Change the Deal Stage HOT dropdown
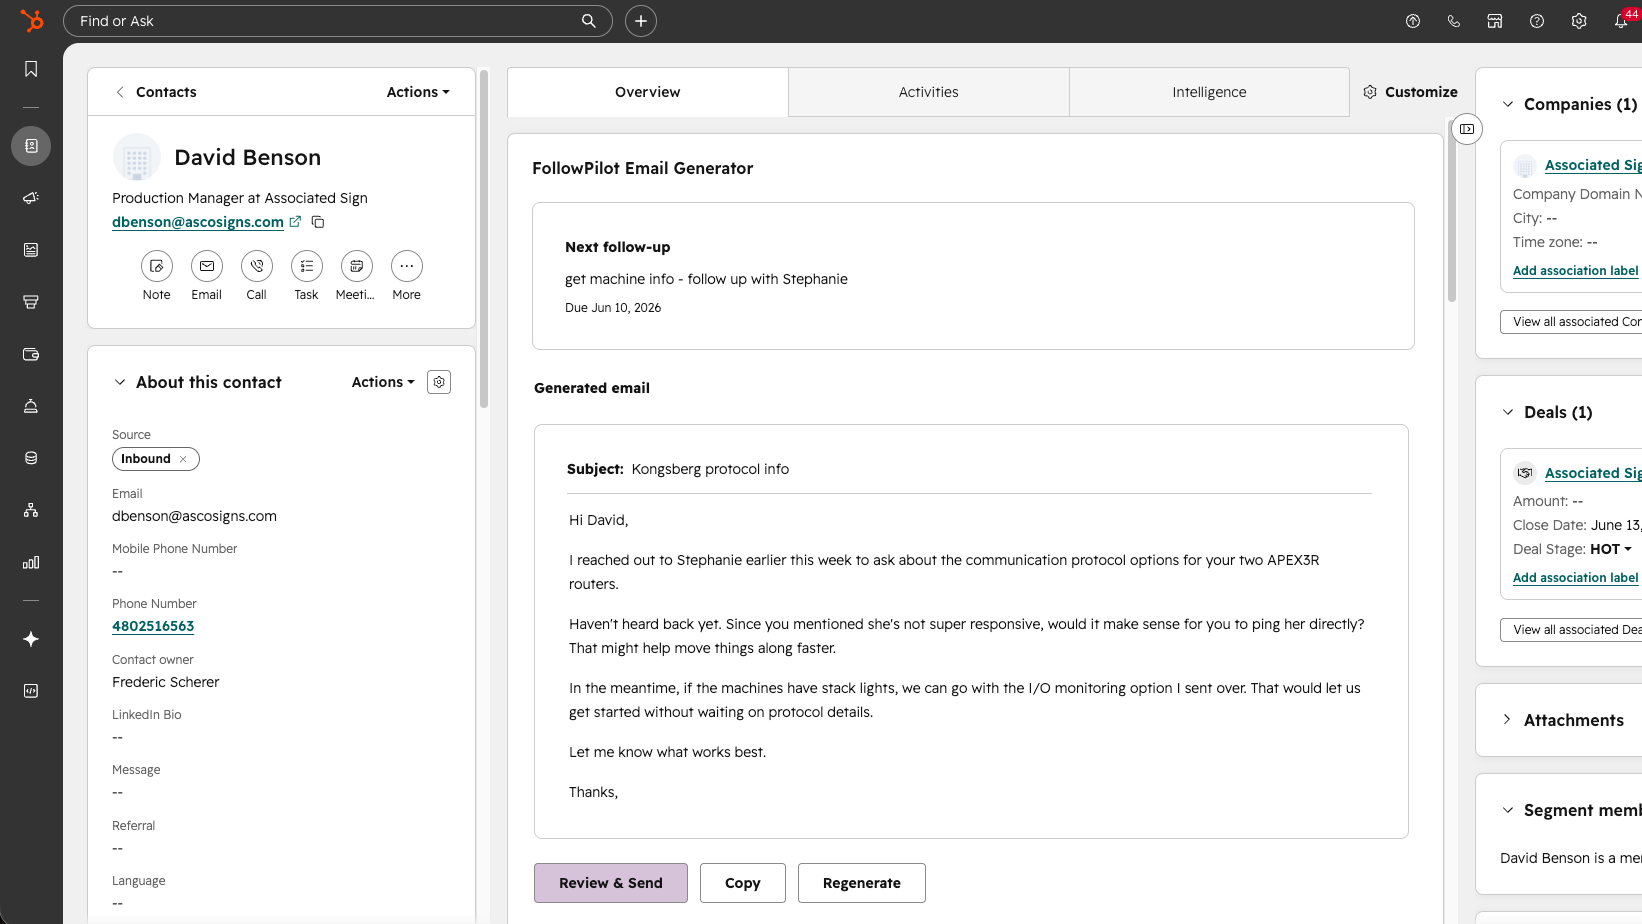The height and width of the screenshot is (924, 1642). (x=1611, y=549)
